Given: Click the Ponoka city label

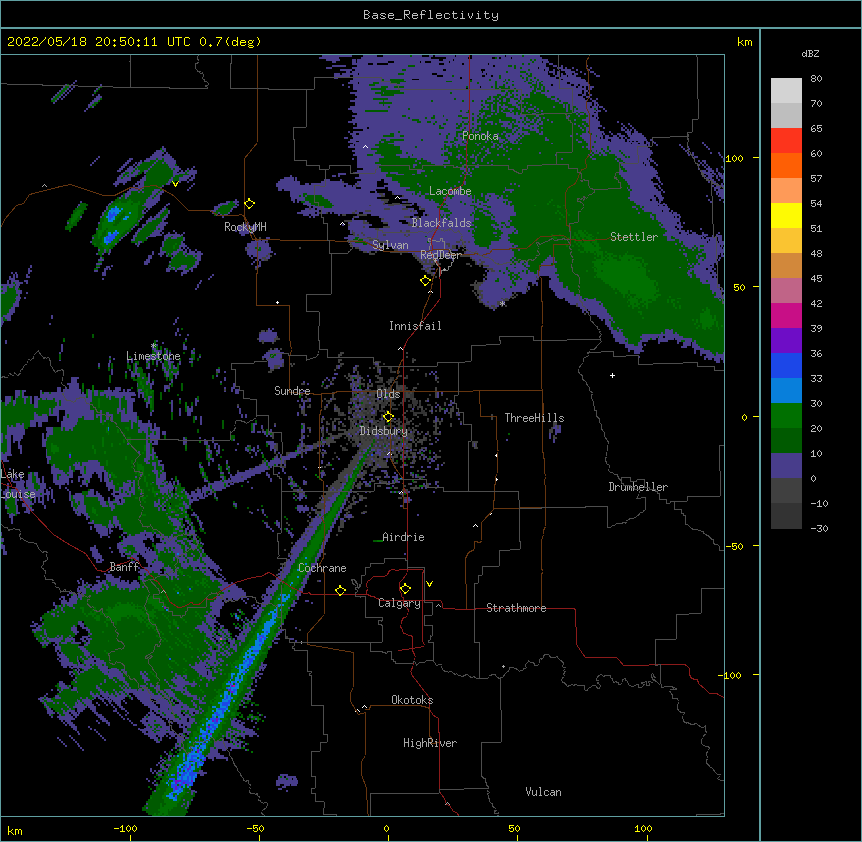Looking at the screenshot, I should (x=480, y=136).
